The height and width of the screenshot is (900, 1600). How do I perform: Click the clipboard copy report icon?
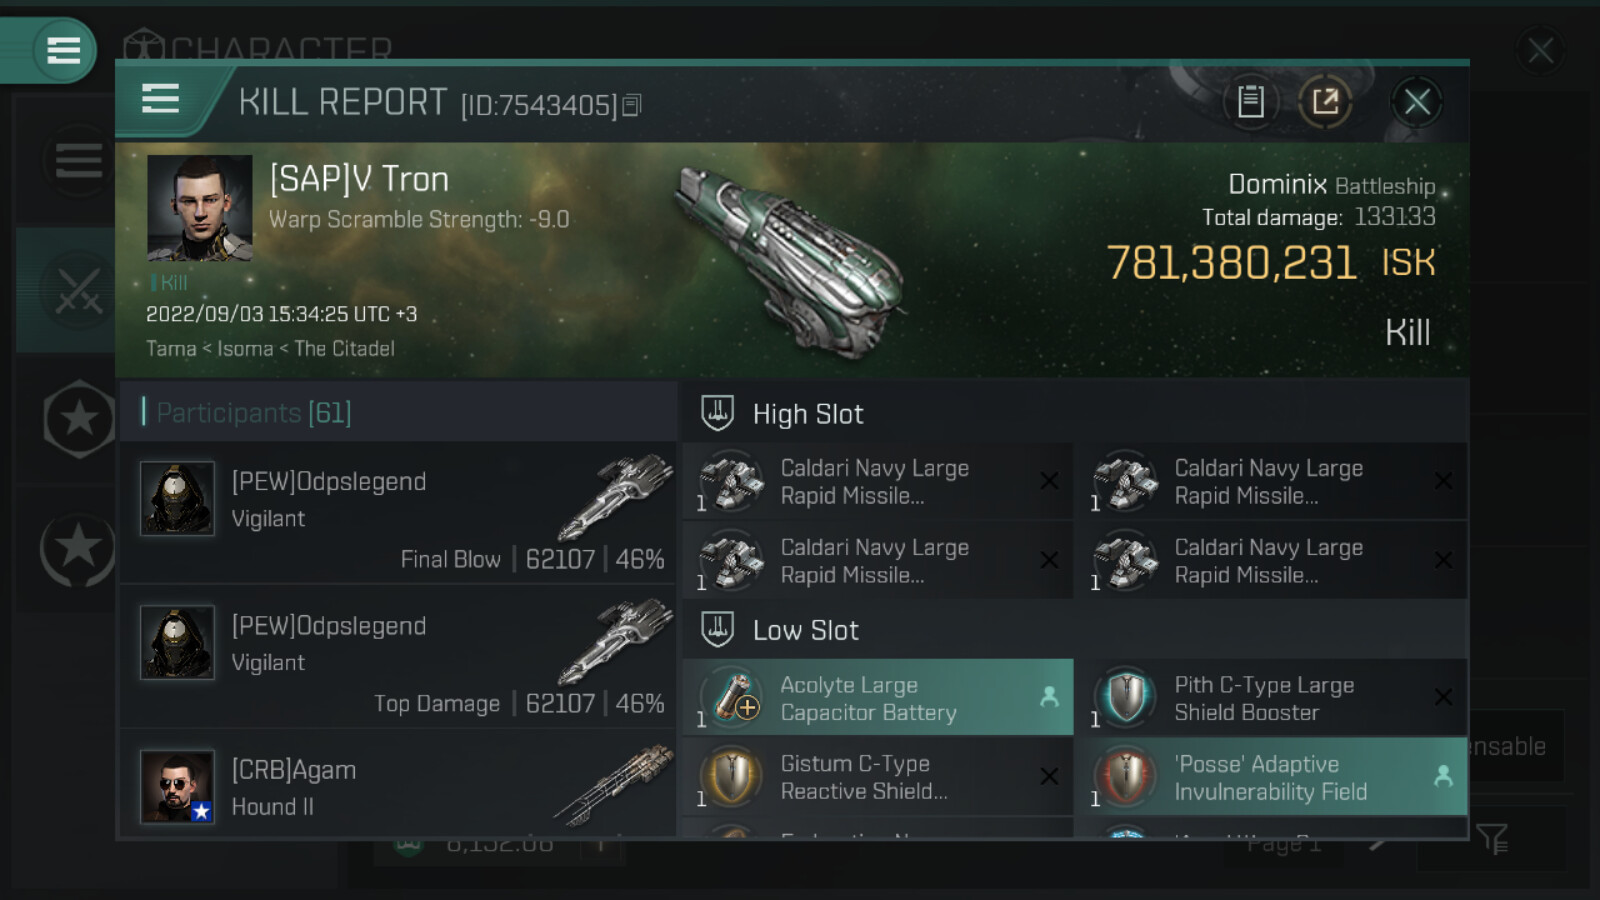[1250, 101]
